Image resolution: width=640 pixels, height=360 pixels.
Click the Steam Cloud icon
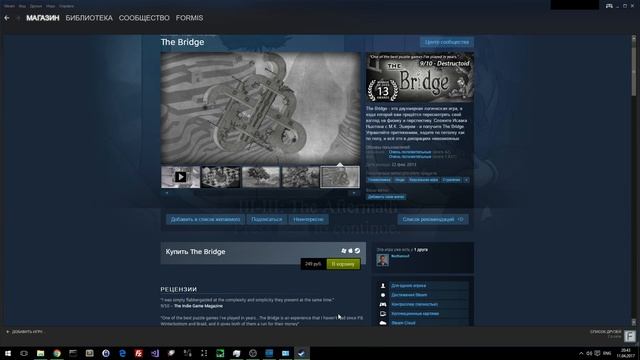383,323
